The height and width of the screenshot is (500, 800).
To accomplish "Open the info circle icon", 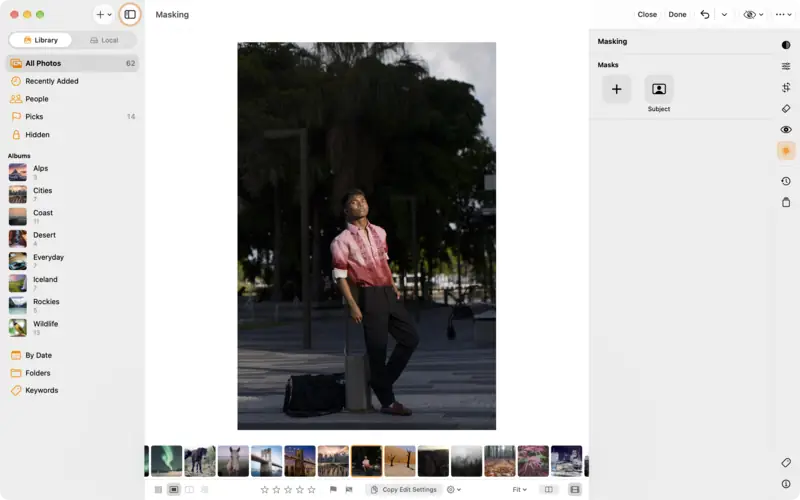I will pyautogui.click(x=786, y=484).
